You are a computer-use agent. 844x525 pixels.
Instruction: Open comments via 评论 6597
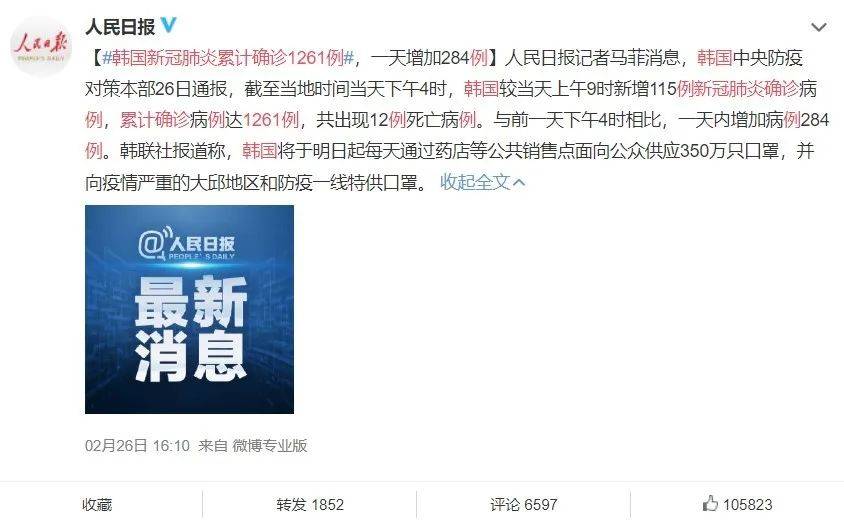[524, 505]
